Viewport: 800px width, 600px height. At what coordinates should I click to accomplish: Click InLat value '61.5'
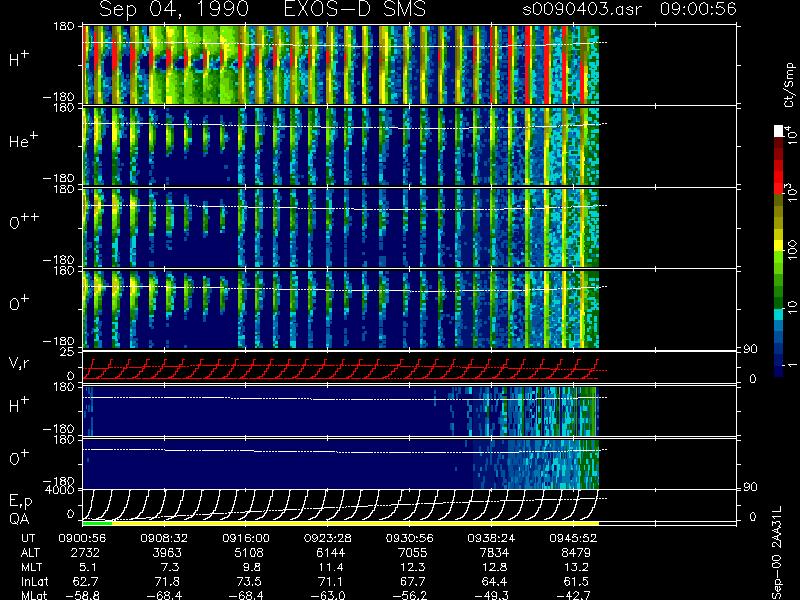[577, 581]
